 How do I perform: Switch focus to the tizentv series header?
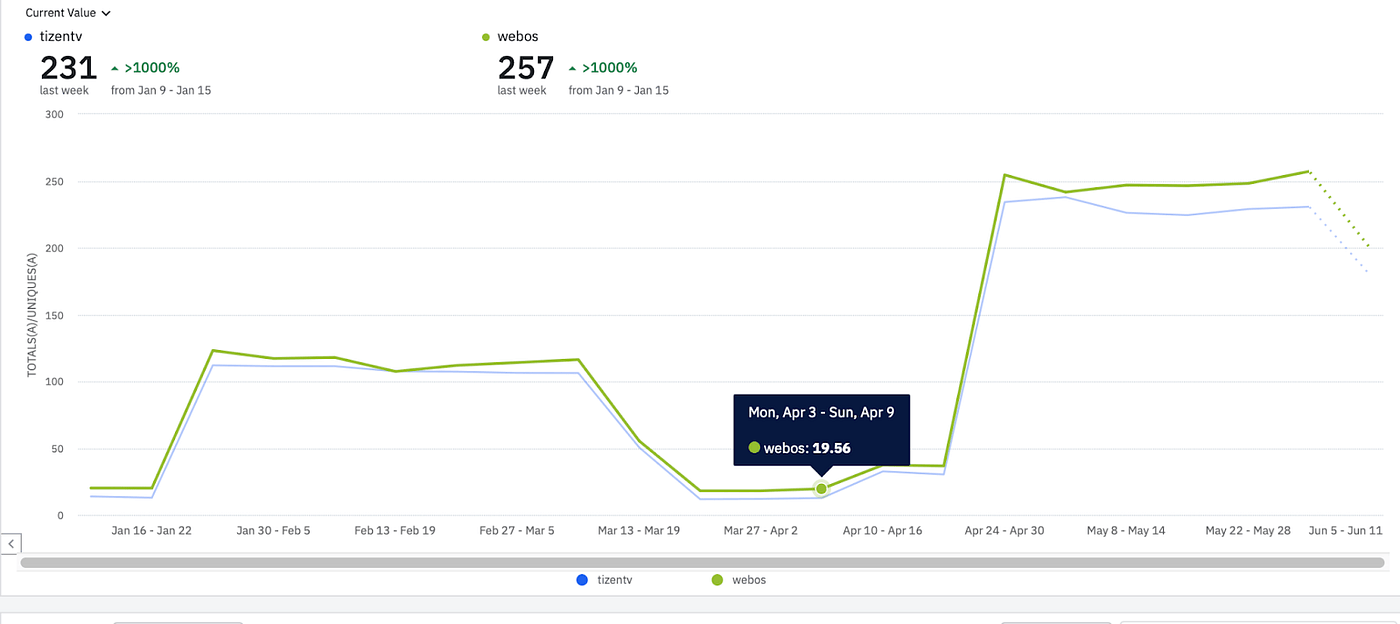[x=62, y=36]
